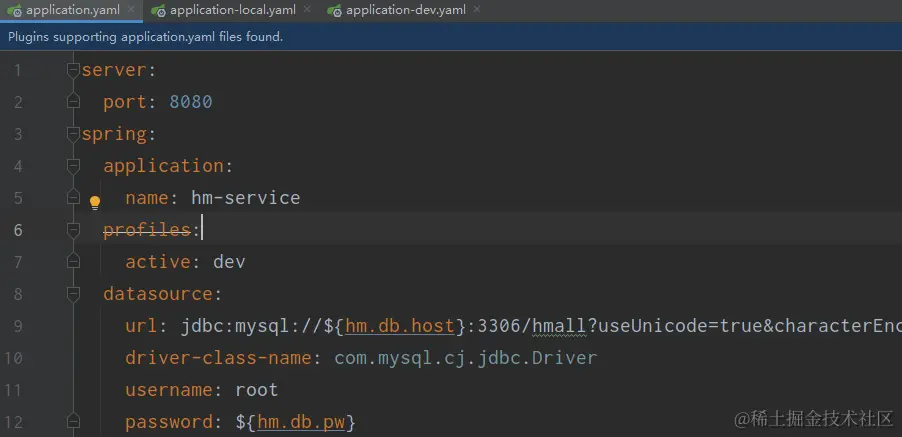Screen dimensions: 902x437
Task: Click the hm.db.pw placeholder reference
Action: coord(301,422)
